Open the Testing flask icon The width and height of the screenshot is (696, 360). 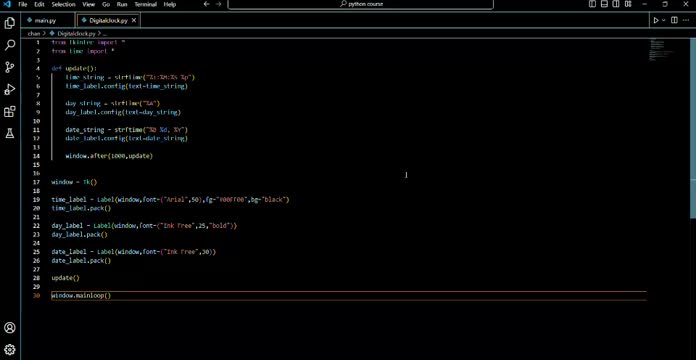pyautogui.click(x=10, y=134)
